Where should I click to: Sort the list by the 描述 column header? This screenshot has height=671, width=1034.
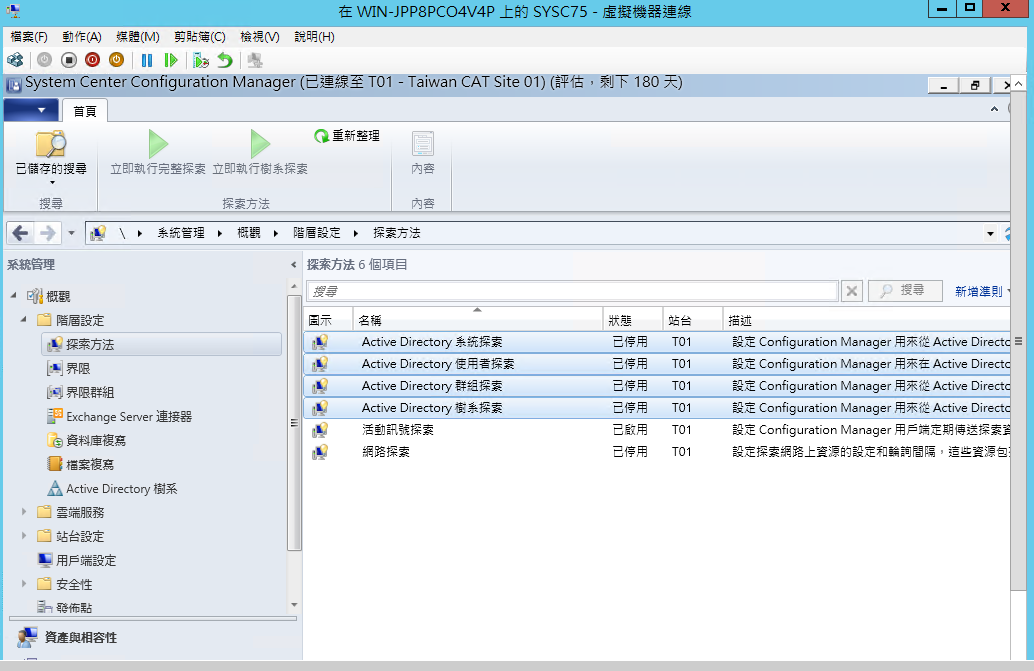[867, 320]
